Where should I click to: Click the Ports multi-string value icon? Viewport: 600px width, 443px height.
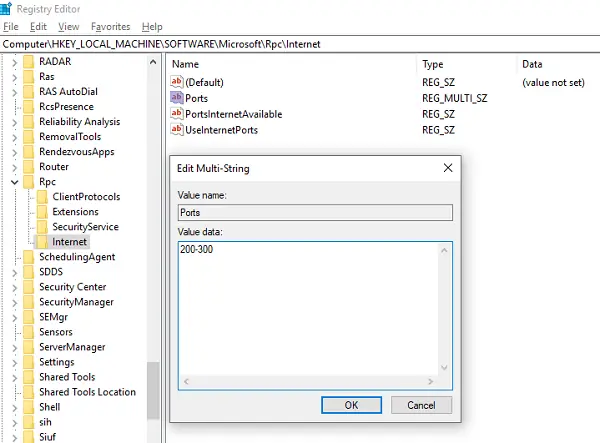coord(177,98)
